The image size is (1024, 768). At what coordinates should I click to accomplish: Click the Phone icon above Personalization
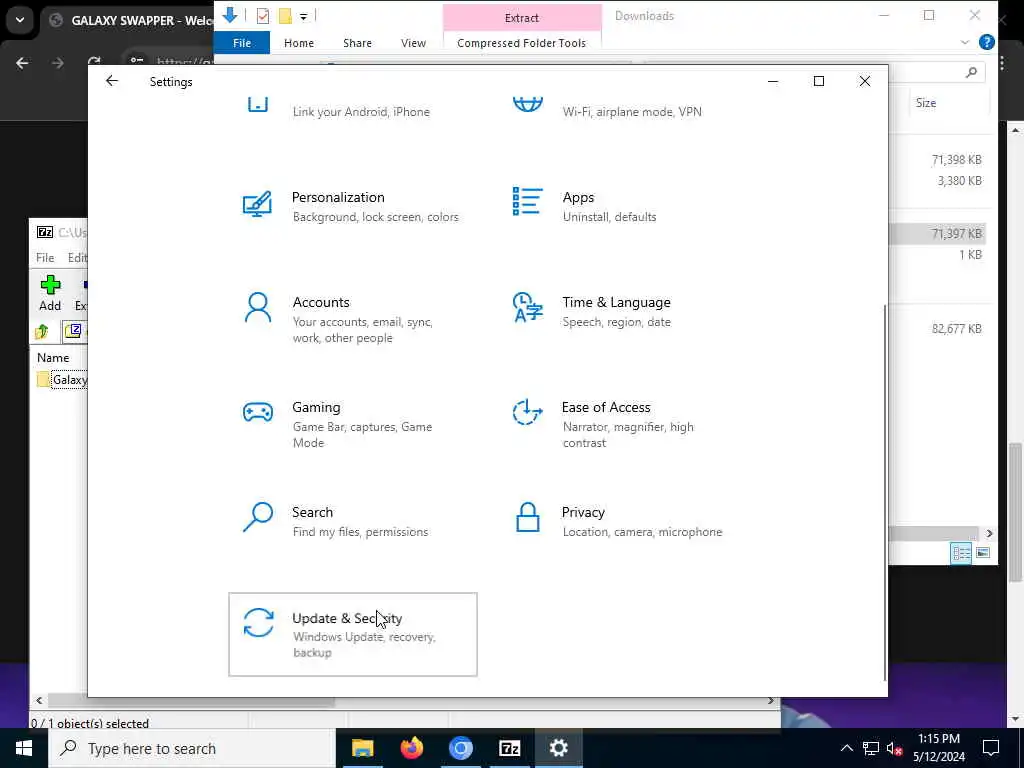point(258,104)
